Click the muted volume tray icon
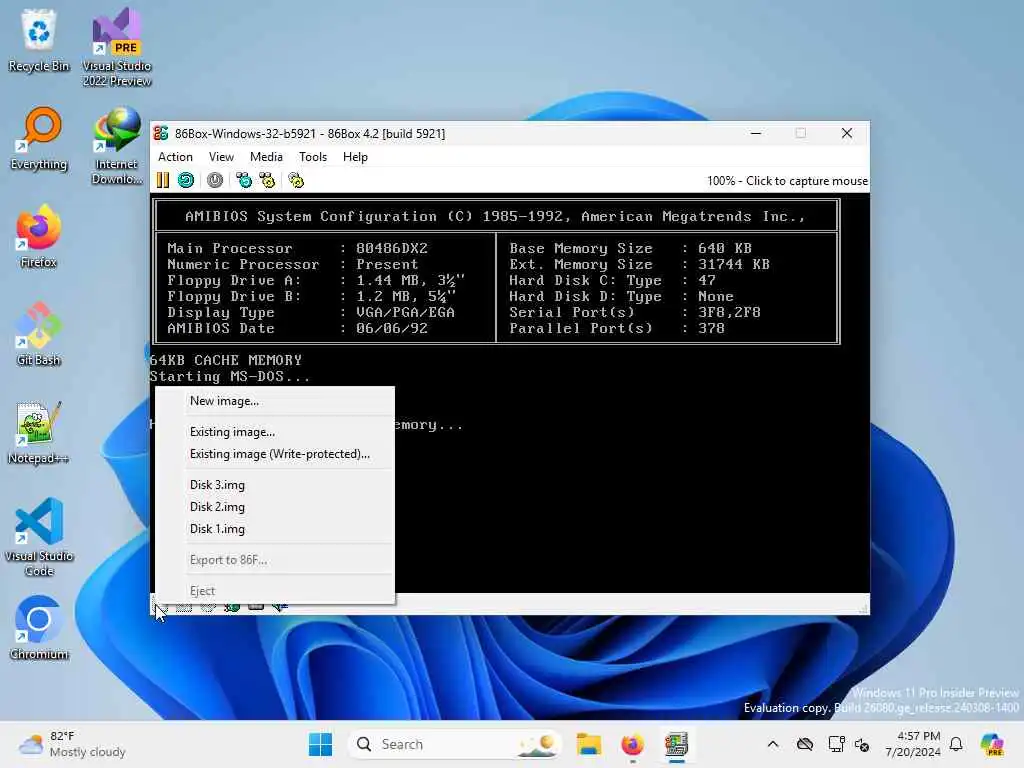Viewport: 1024px width, 768px height. click(x=862, y=744)
